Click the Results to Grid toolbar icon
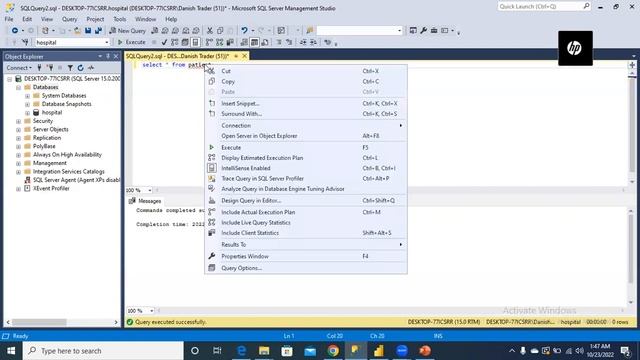640x360 pixels. click(254, 42)
